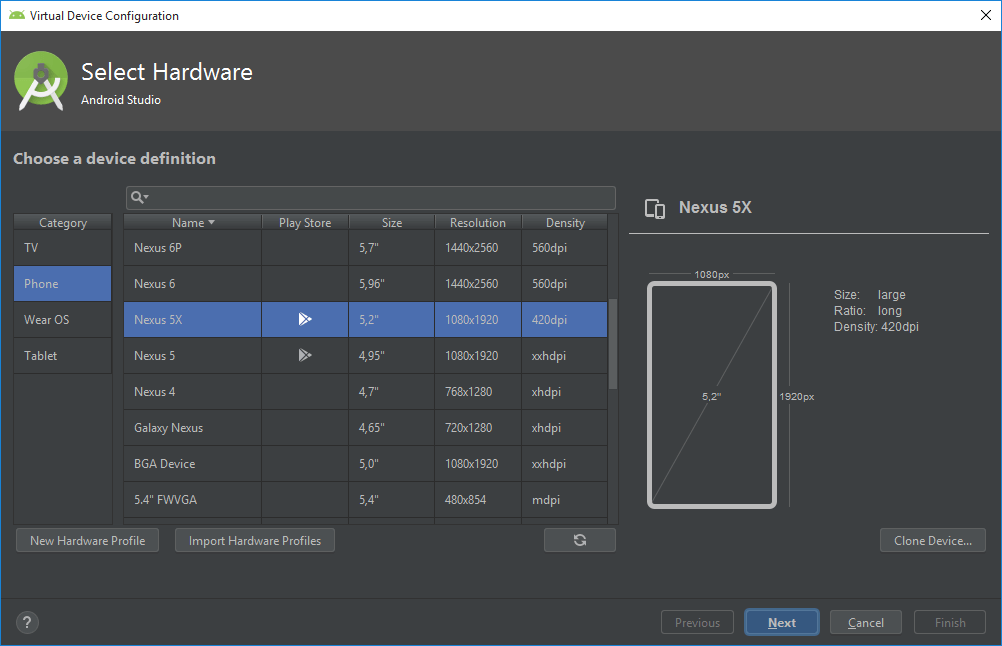Image resolution: width=1002 pixels, height=646 pixels.
Task: Open the search filter magnifier menu
Action: [x=139, y=197]
